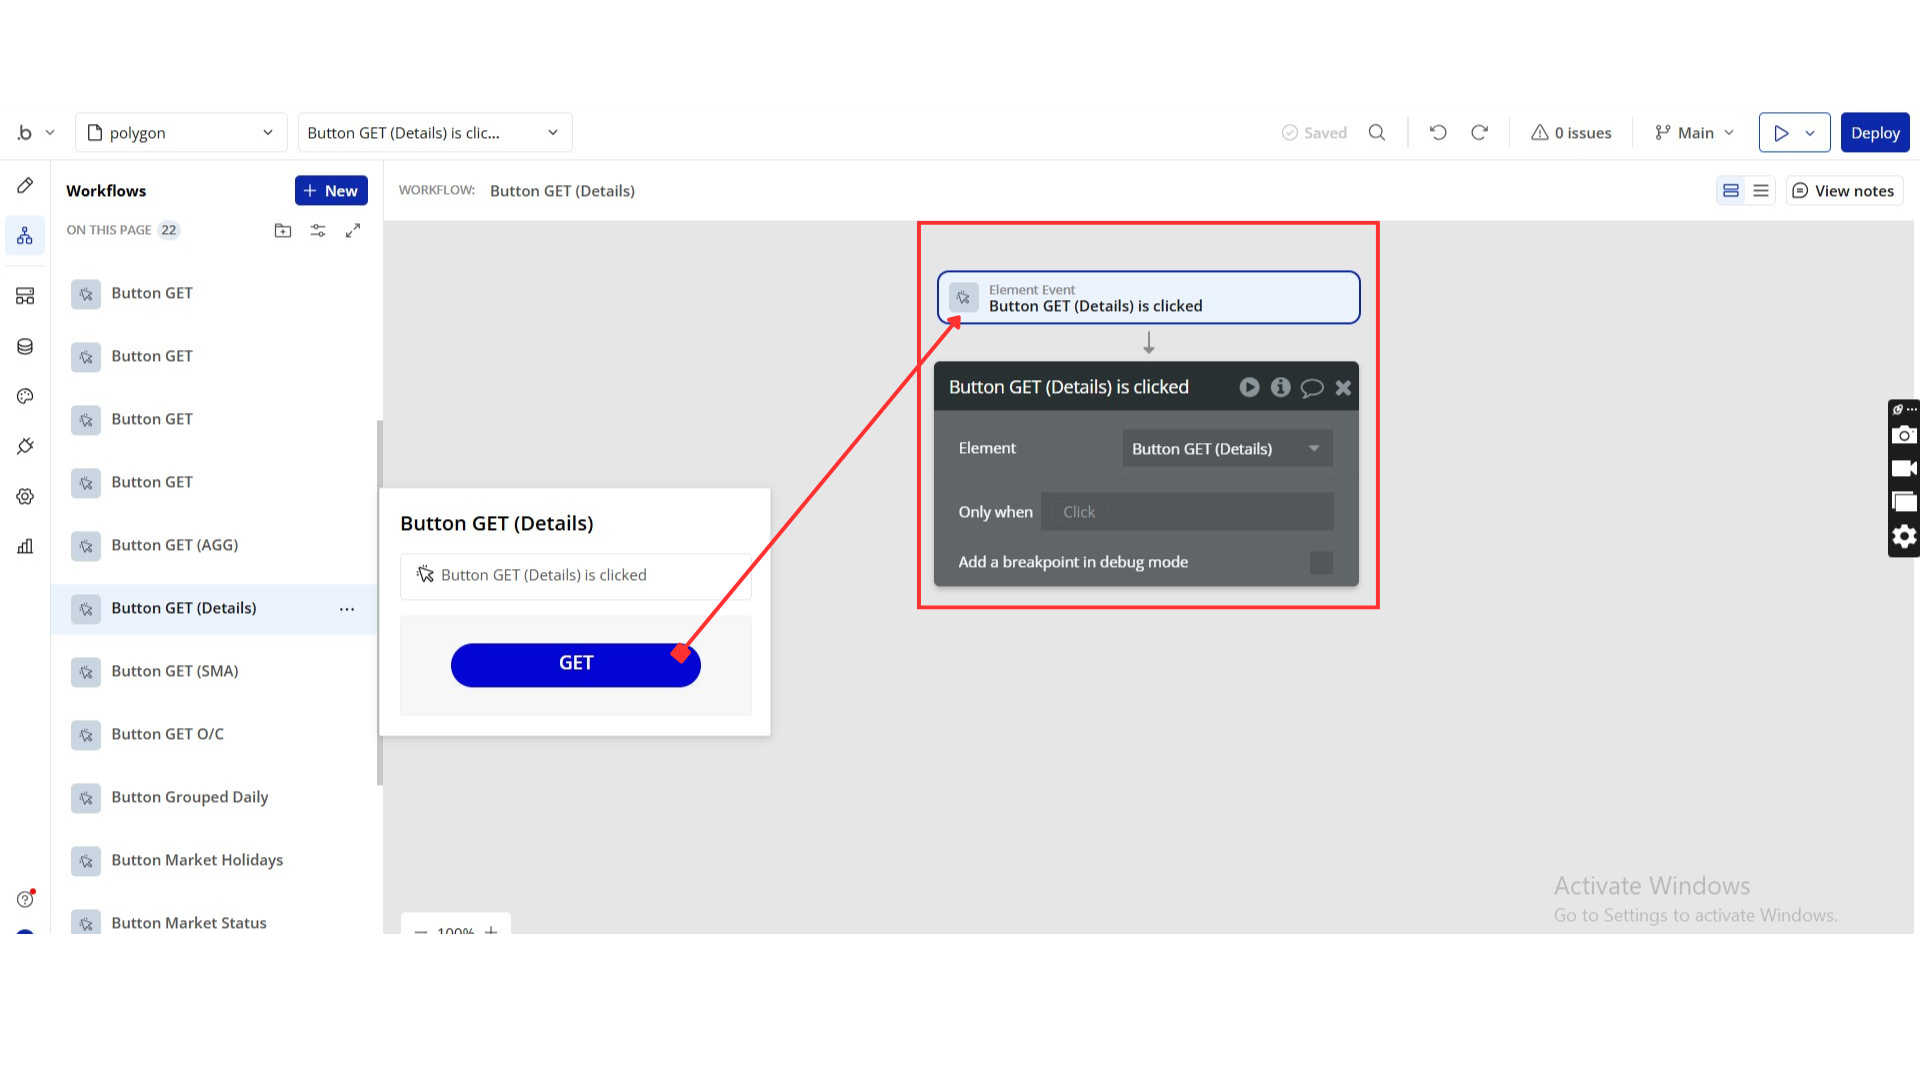Click the redo arrow icon
This screenshot has height=1080, width=1920.
click(x=1479, y=132)
